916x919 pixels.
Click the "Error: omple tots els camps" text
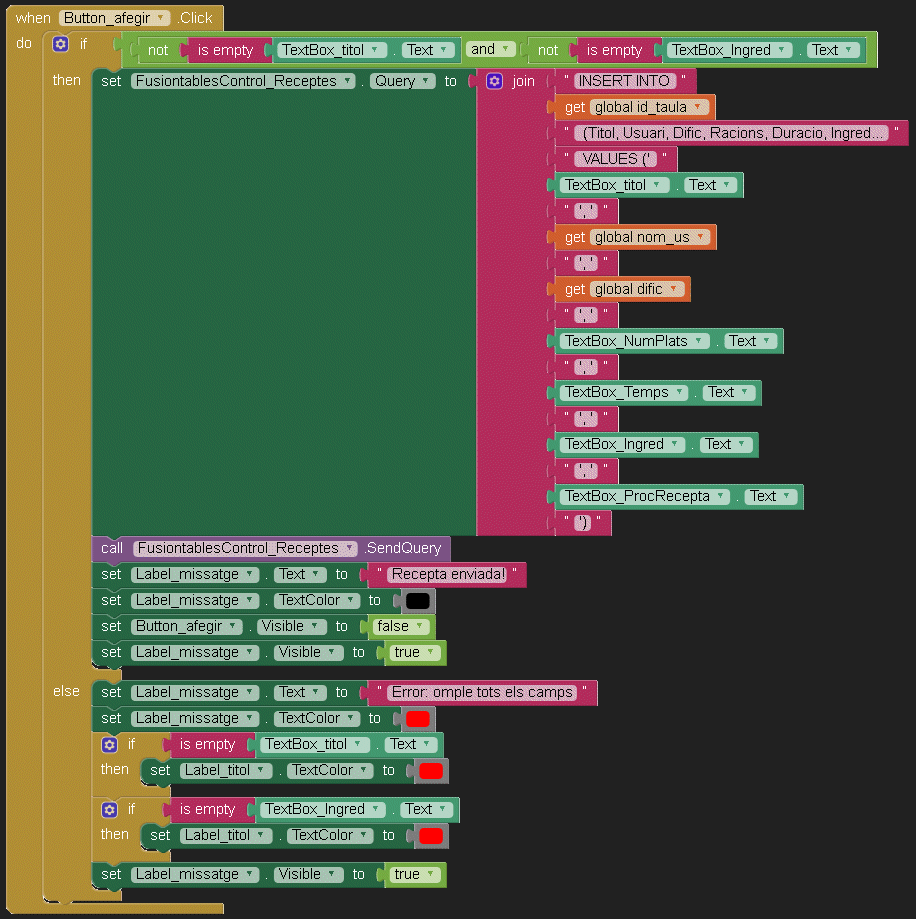click(x=482, y=692)
